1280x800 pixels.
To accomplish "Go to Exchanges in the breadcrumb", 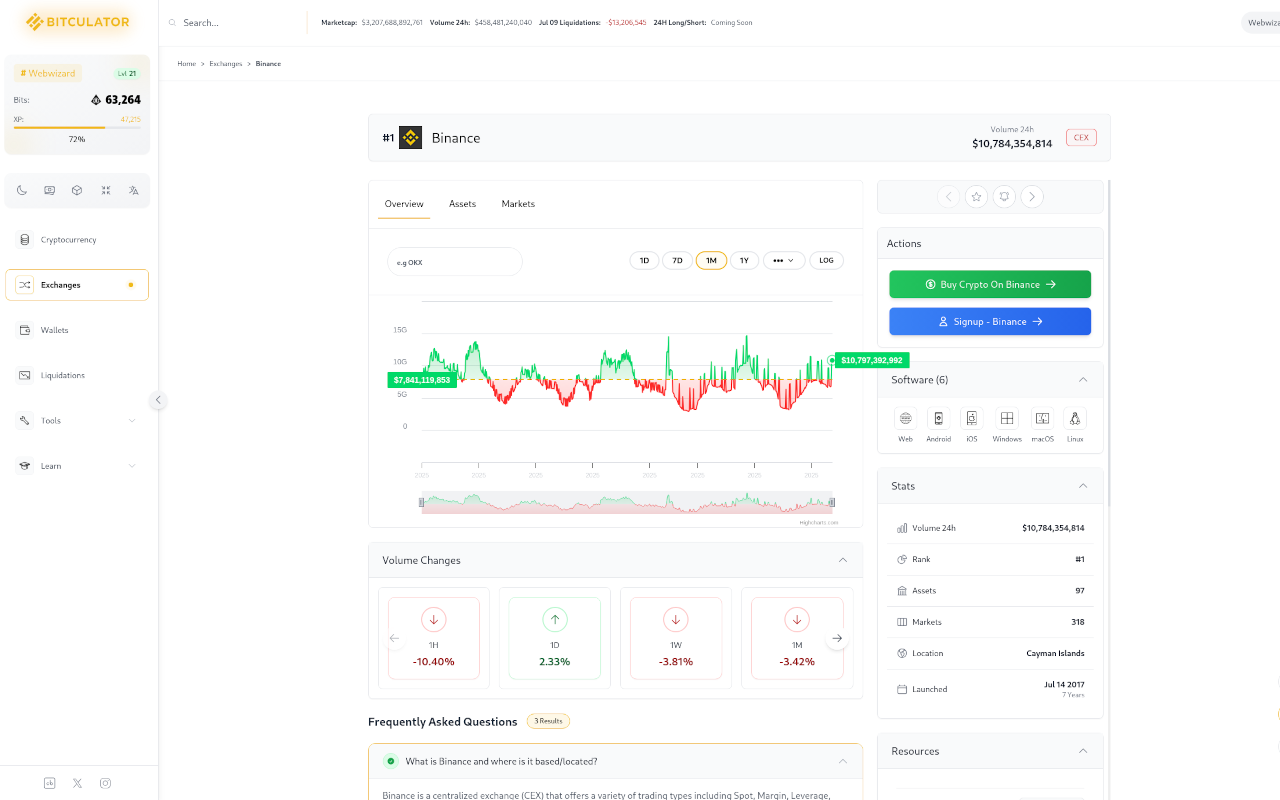I will click(x=226, y=64).
